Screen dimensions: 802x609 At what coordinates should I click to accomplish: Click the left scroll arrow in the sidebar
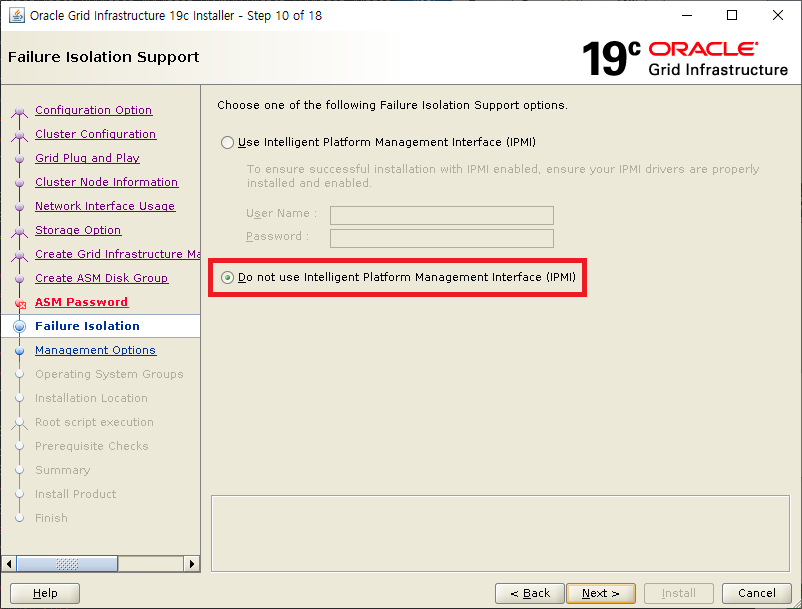point(9,564)
